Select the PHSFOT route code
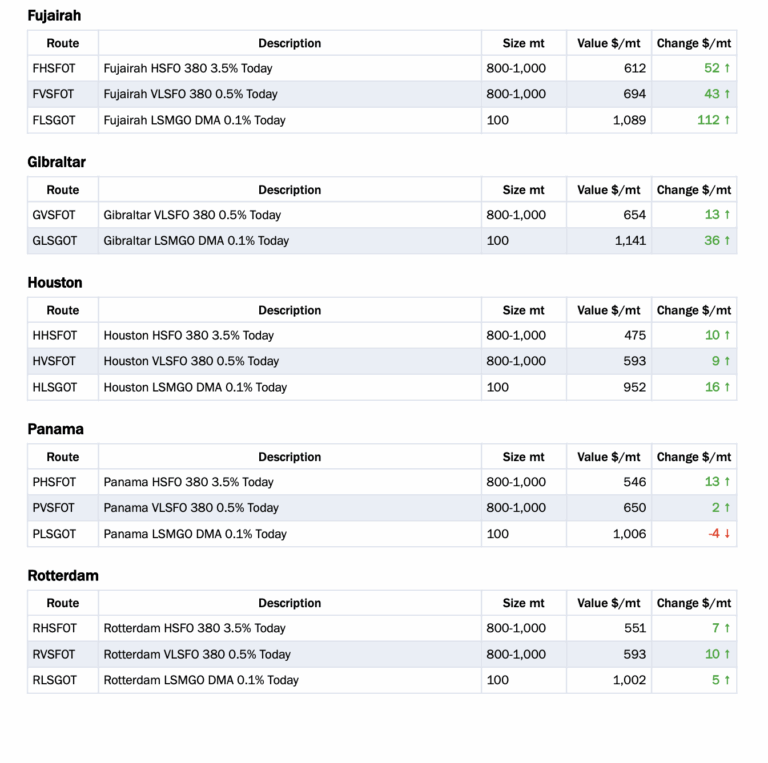Image resolution: width=768 pixels, height=763 pixels. pyautogui.click(x=54, y=482)
